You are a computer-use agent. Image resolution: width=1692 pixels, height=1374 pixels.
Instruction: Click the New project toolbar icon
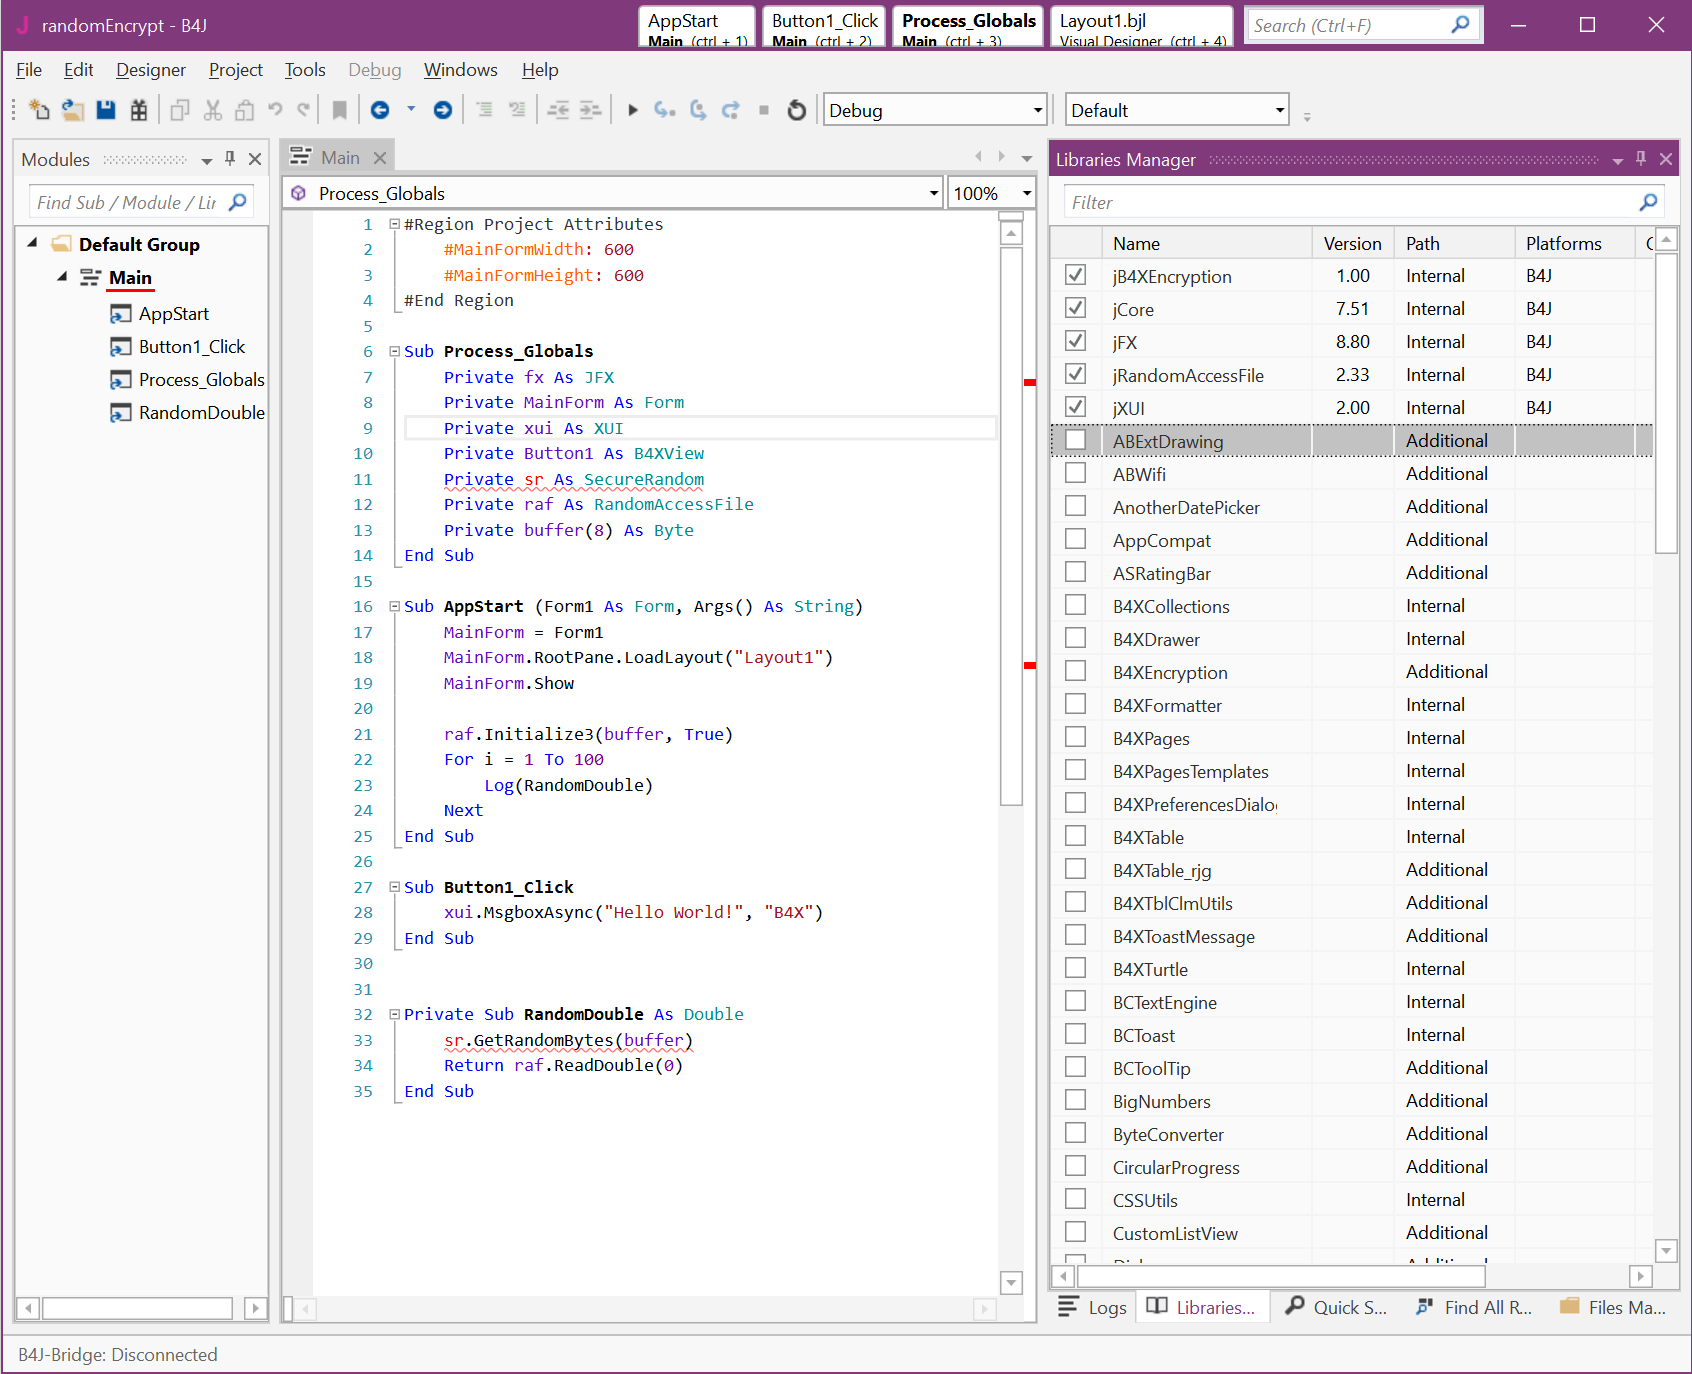click(39, 110)
